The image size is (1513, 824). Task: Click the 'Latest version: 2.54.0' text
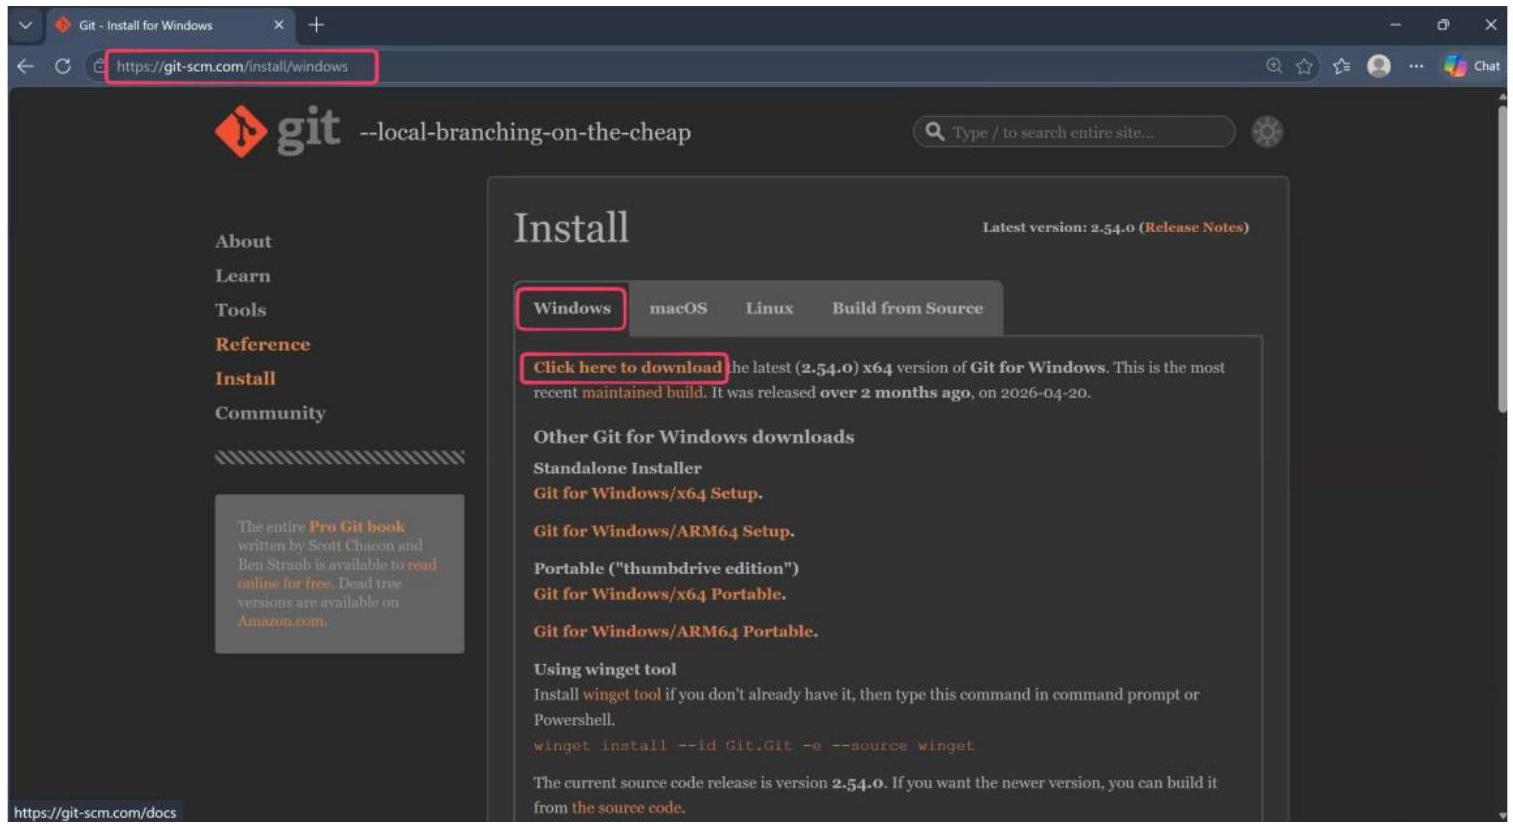coord(1058,227)
